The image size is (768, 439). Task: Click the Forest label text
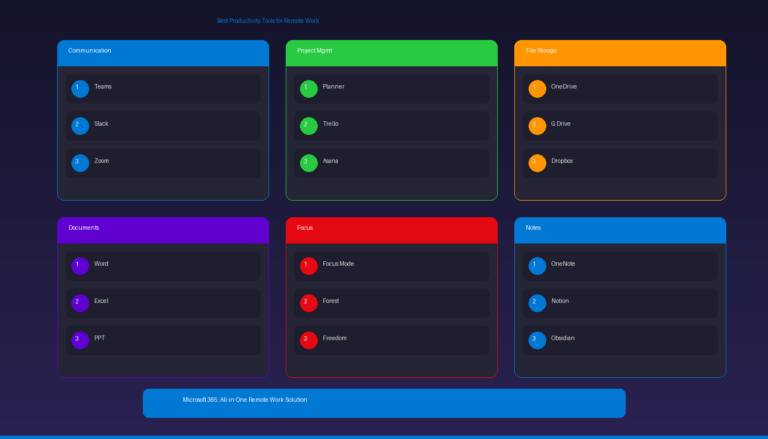(331, 301)
